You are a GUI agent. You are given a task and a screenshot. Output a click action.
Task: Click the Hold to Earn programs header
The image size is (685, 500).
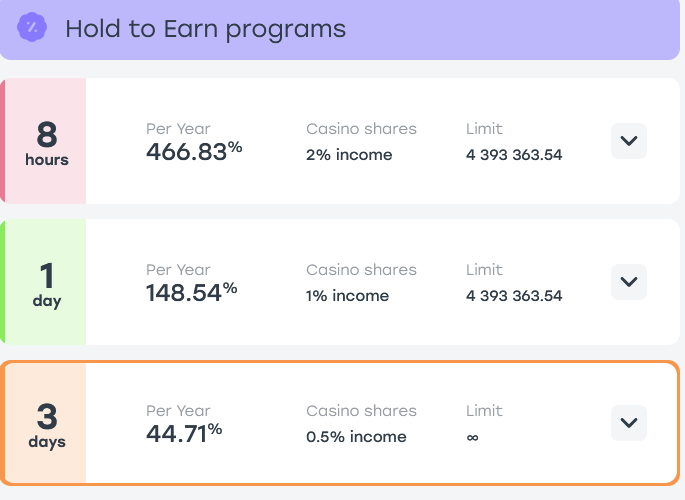pos(205,29)
